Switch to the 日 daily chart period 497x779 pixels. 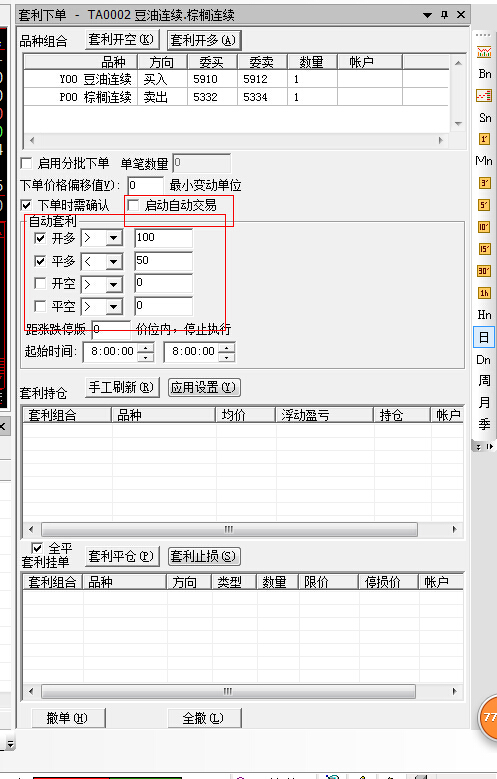pos(484,337)
